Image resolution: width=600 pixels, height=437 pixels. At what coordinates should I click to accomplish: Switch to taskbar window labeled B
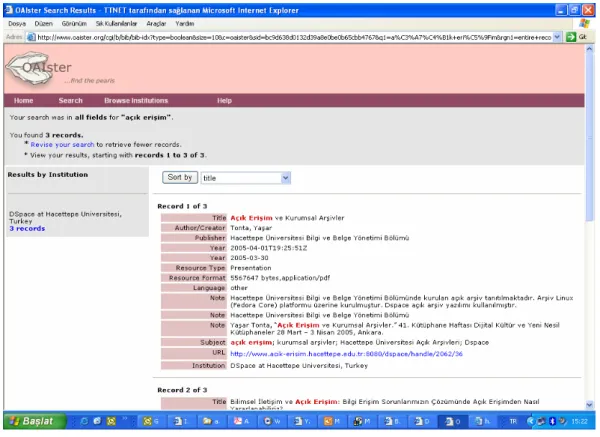tap(391, 421)
